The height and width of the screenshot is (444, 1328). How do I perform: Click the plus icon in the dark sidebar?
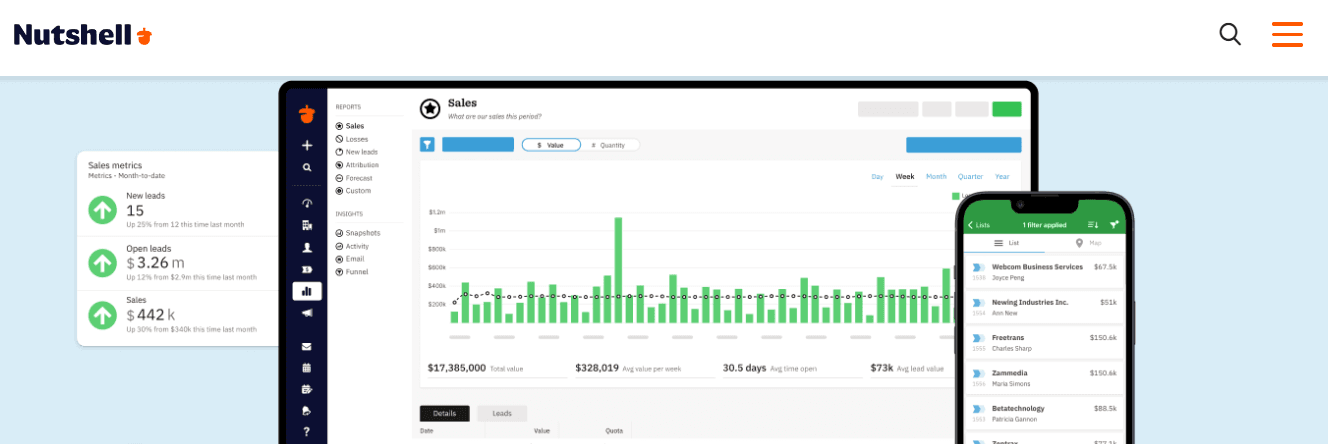[307, 145]
